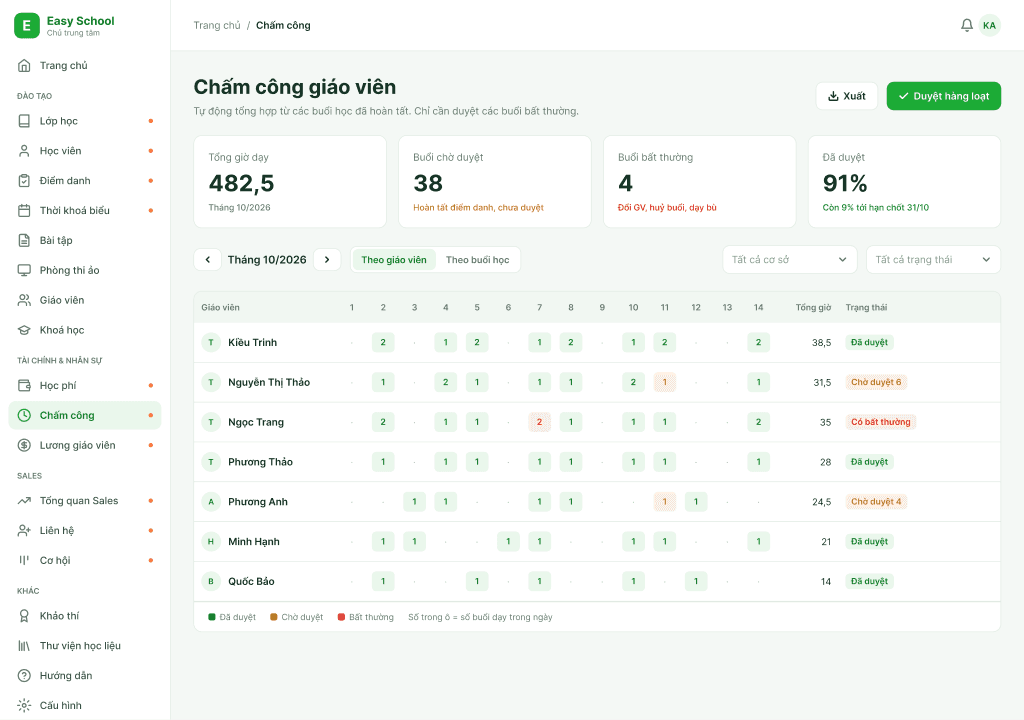Click the Easy School logo icon

27,25
